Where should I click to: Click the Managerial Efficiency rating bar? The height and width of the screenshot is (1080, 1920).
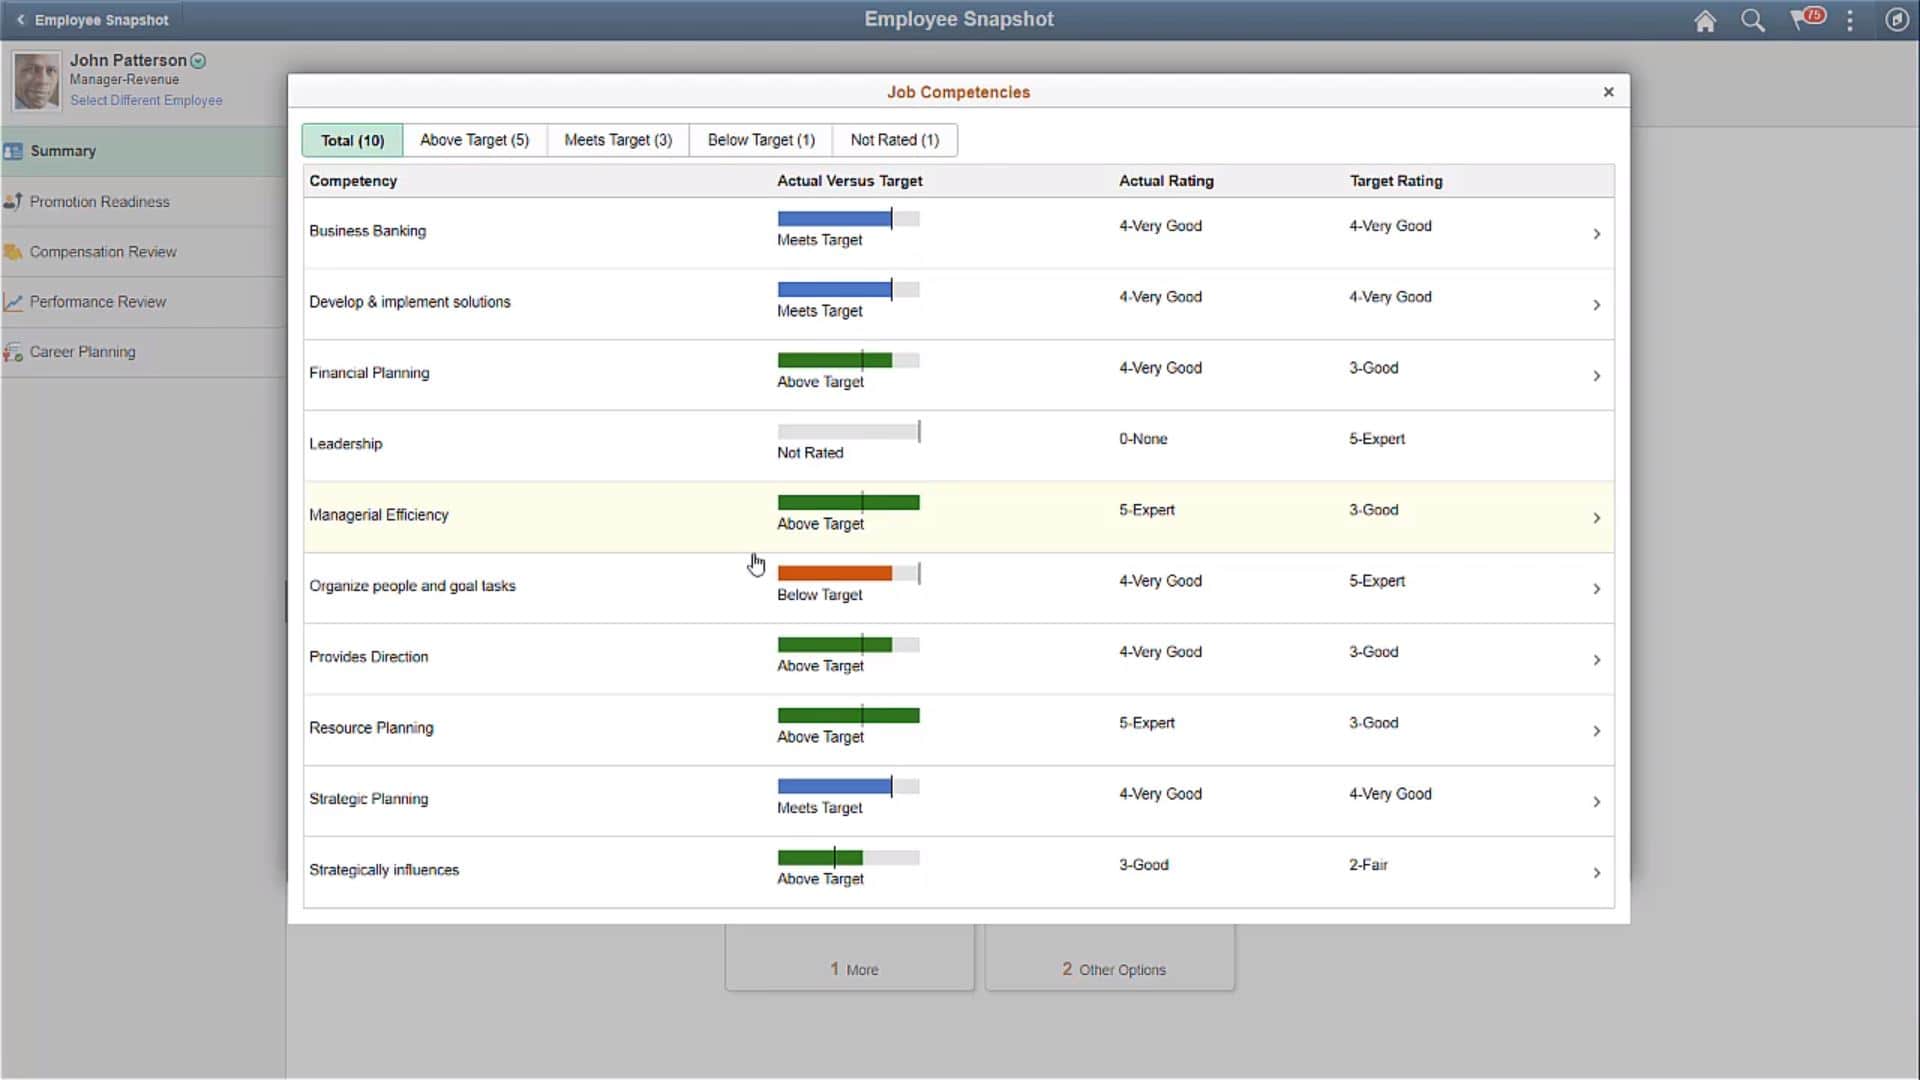(848, 503)
